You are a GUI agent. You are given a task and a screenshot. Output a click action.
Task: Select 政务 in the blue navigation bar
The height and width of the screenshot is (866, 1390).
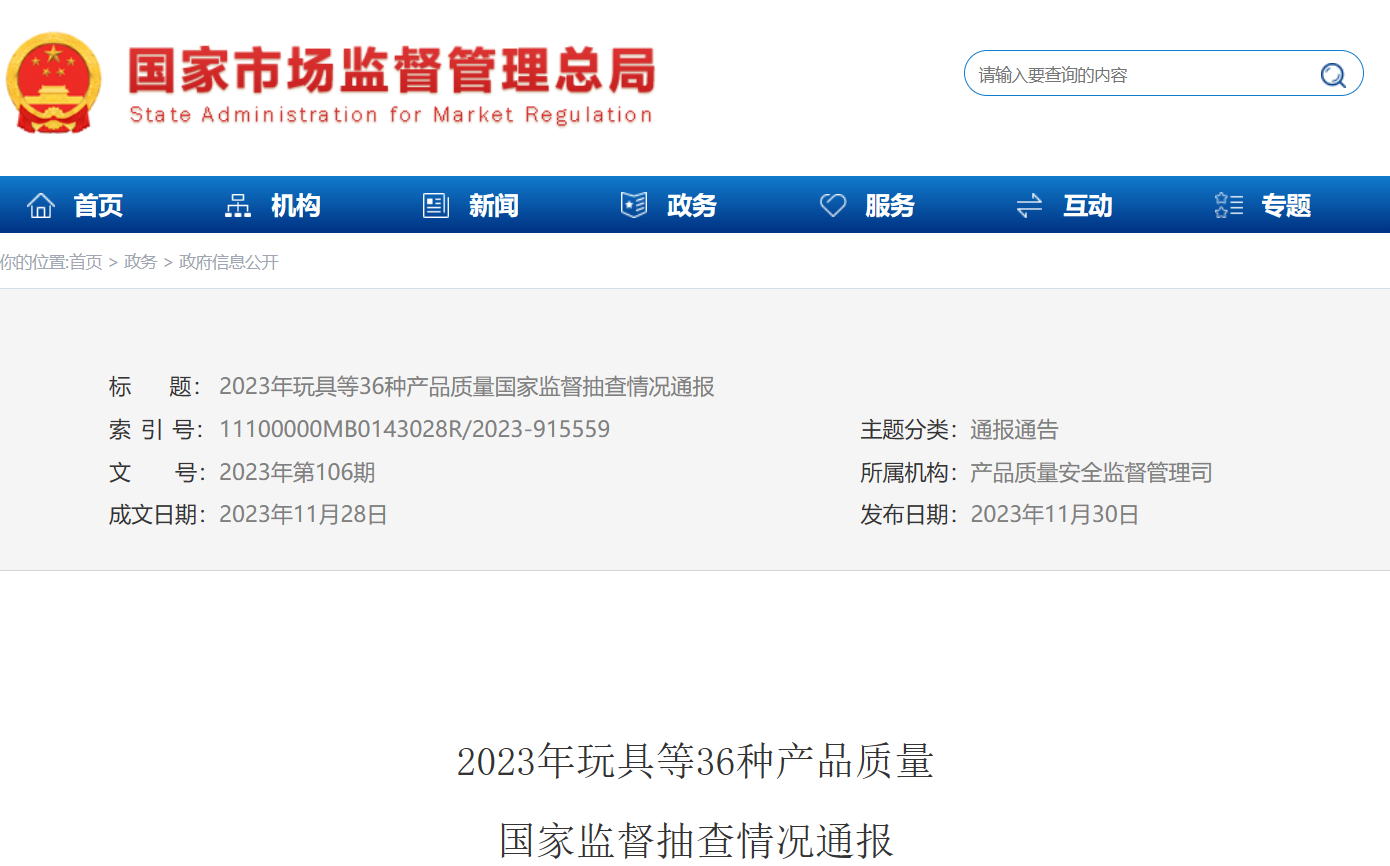692,206
